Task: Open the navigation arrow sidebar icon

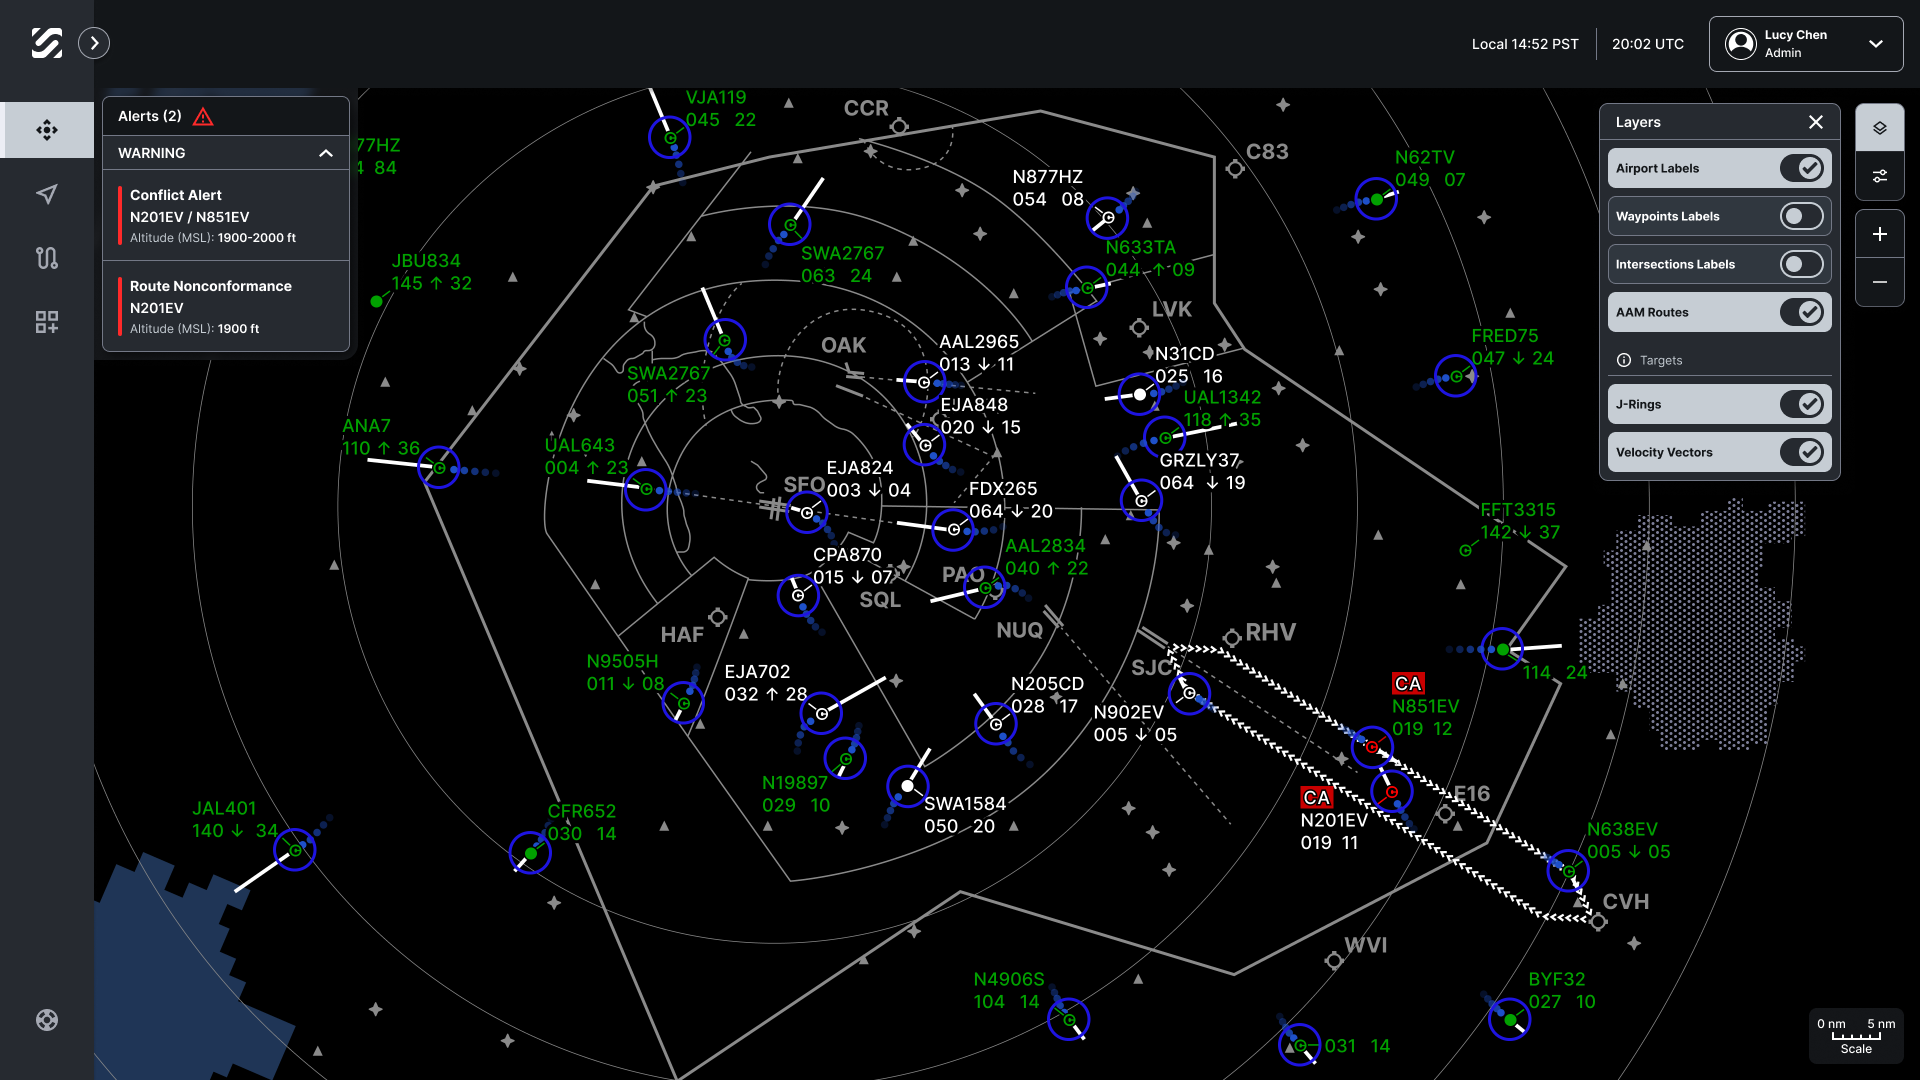Action: [47, 194]
